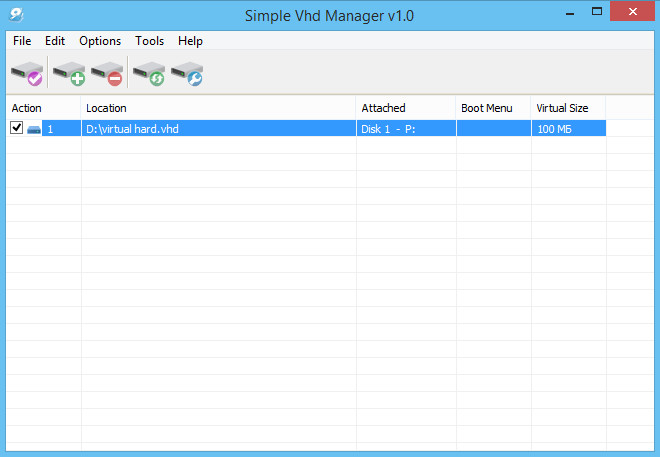Screen dimensions: 660x457
Task: Open the VHD tools wrench icon
Action: pos(187,73)
